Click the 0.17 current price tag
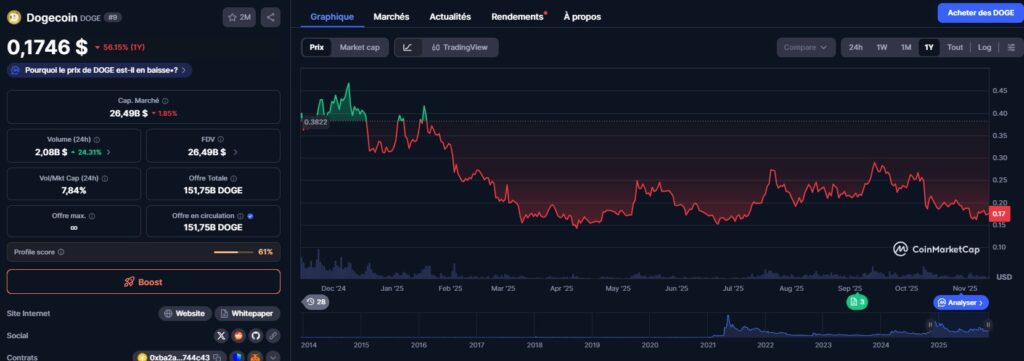 [999, 214]
